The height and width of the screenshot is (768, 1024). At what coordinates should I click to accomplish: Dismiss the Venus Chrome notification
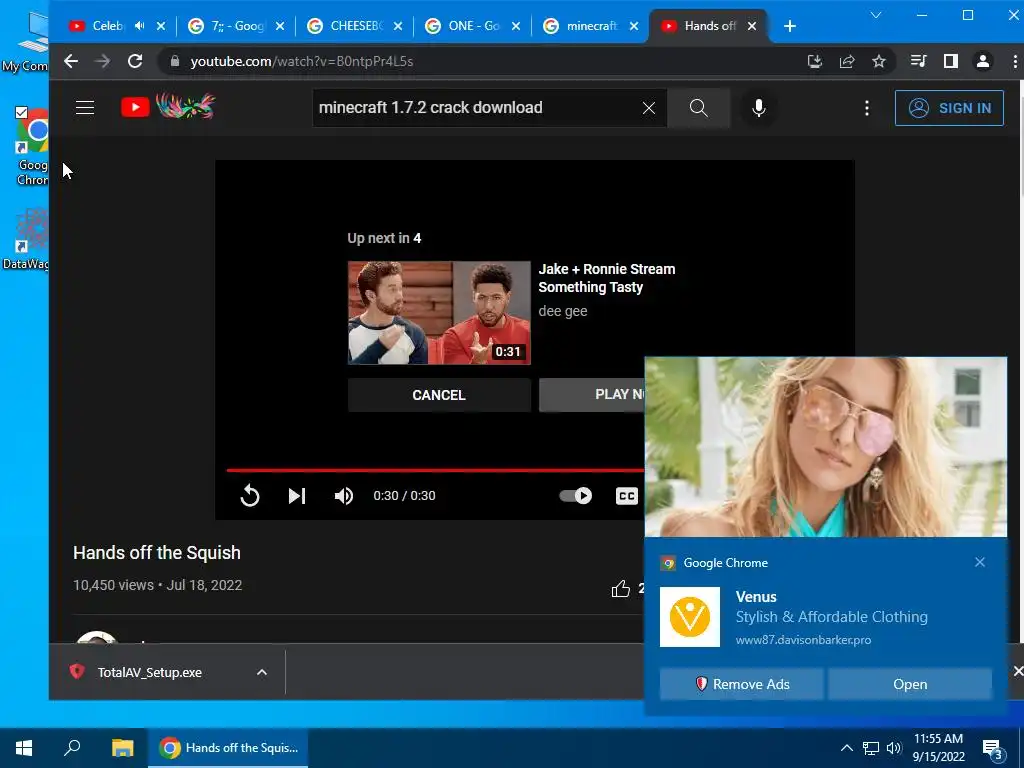[980, 562]
